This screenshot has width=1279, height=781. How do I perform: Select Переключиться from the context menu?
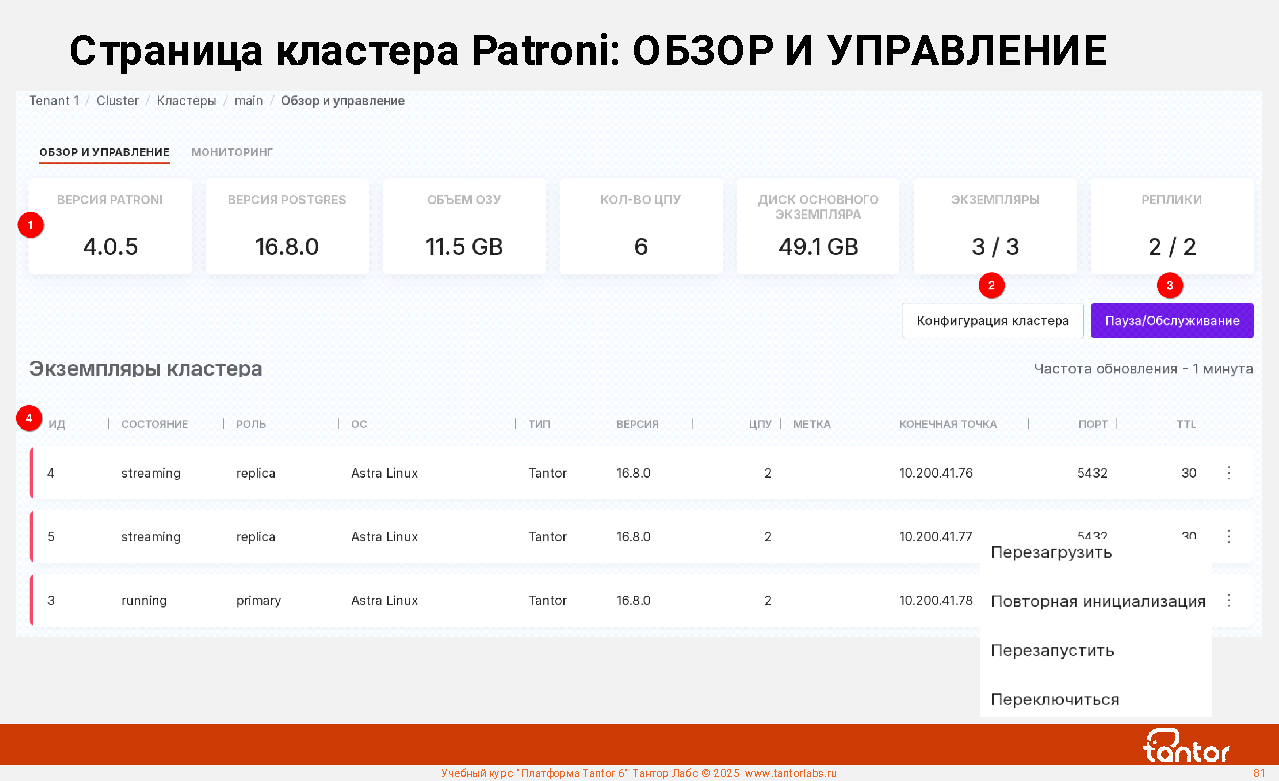tap(1055, 700)
